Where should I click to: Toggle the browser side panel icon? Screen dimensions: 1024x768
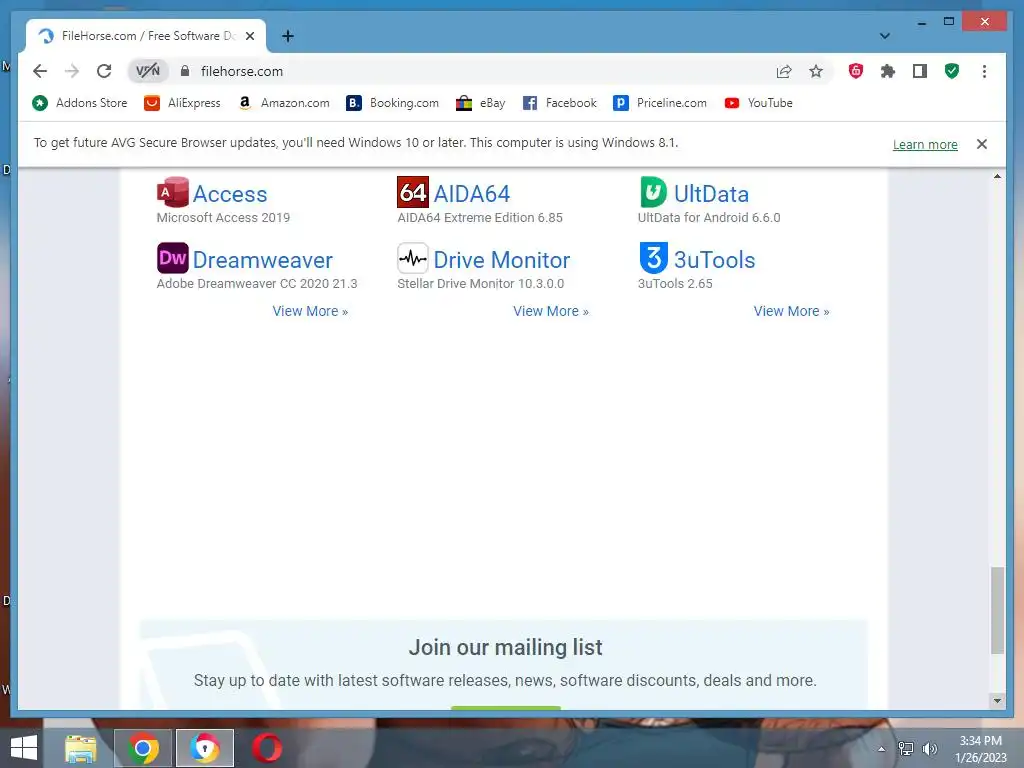coord(920,71)
